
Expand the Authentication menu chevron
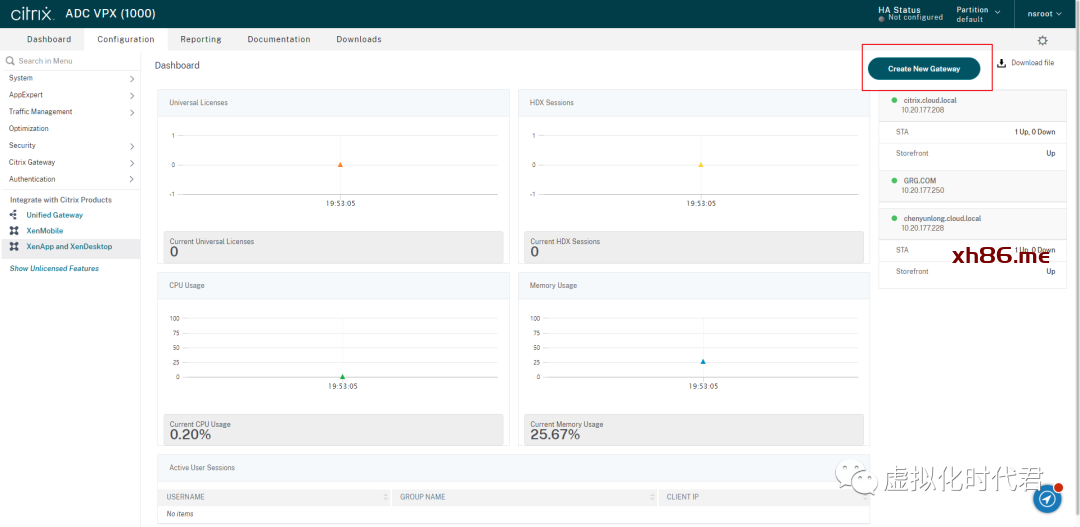tap(132, 180)
